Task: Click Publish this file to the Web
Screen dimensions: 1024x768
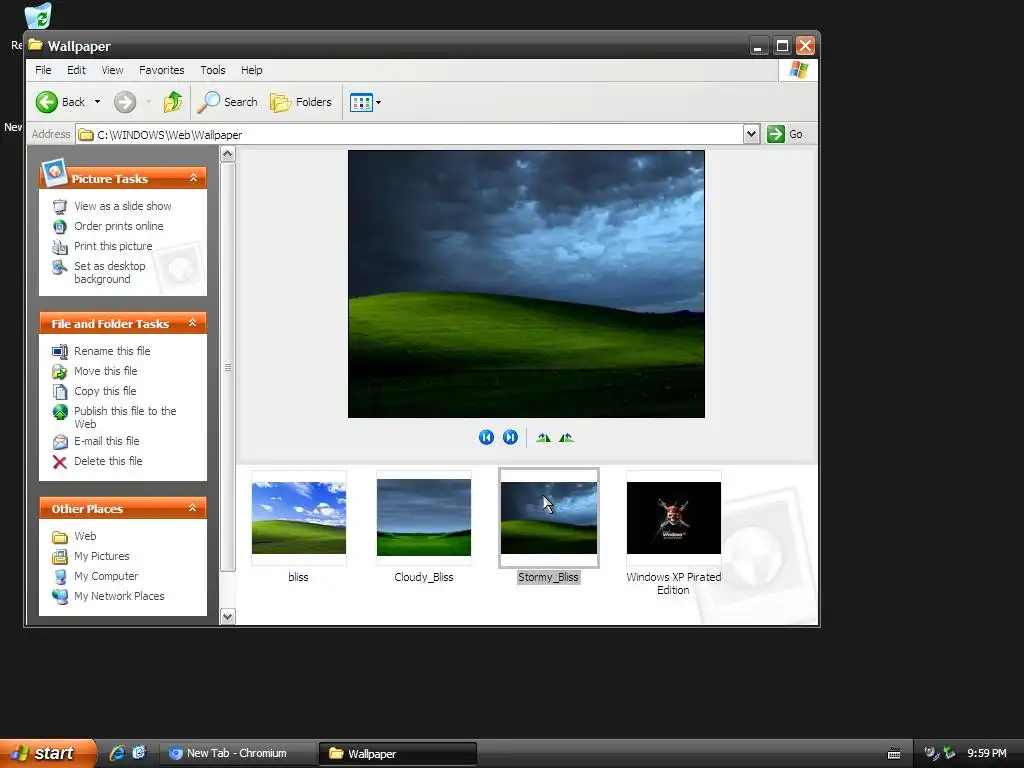Action: point(125,417)
